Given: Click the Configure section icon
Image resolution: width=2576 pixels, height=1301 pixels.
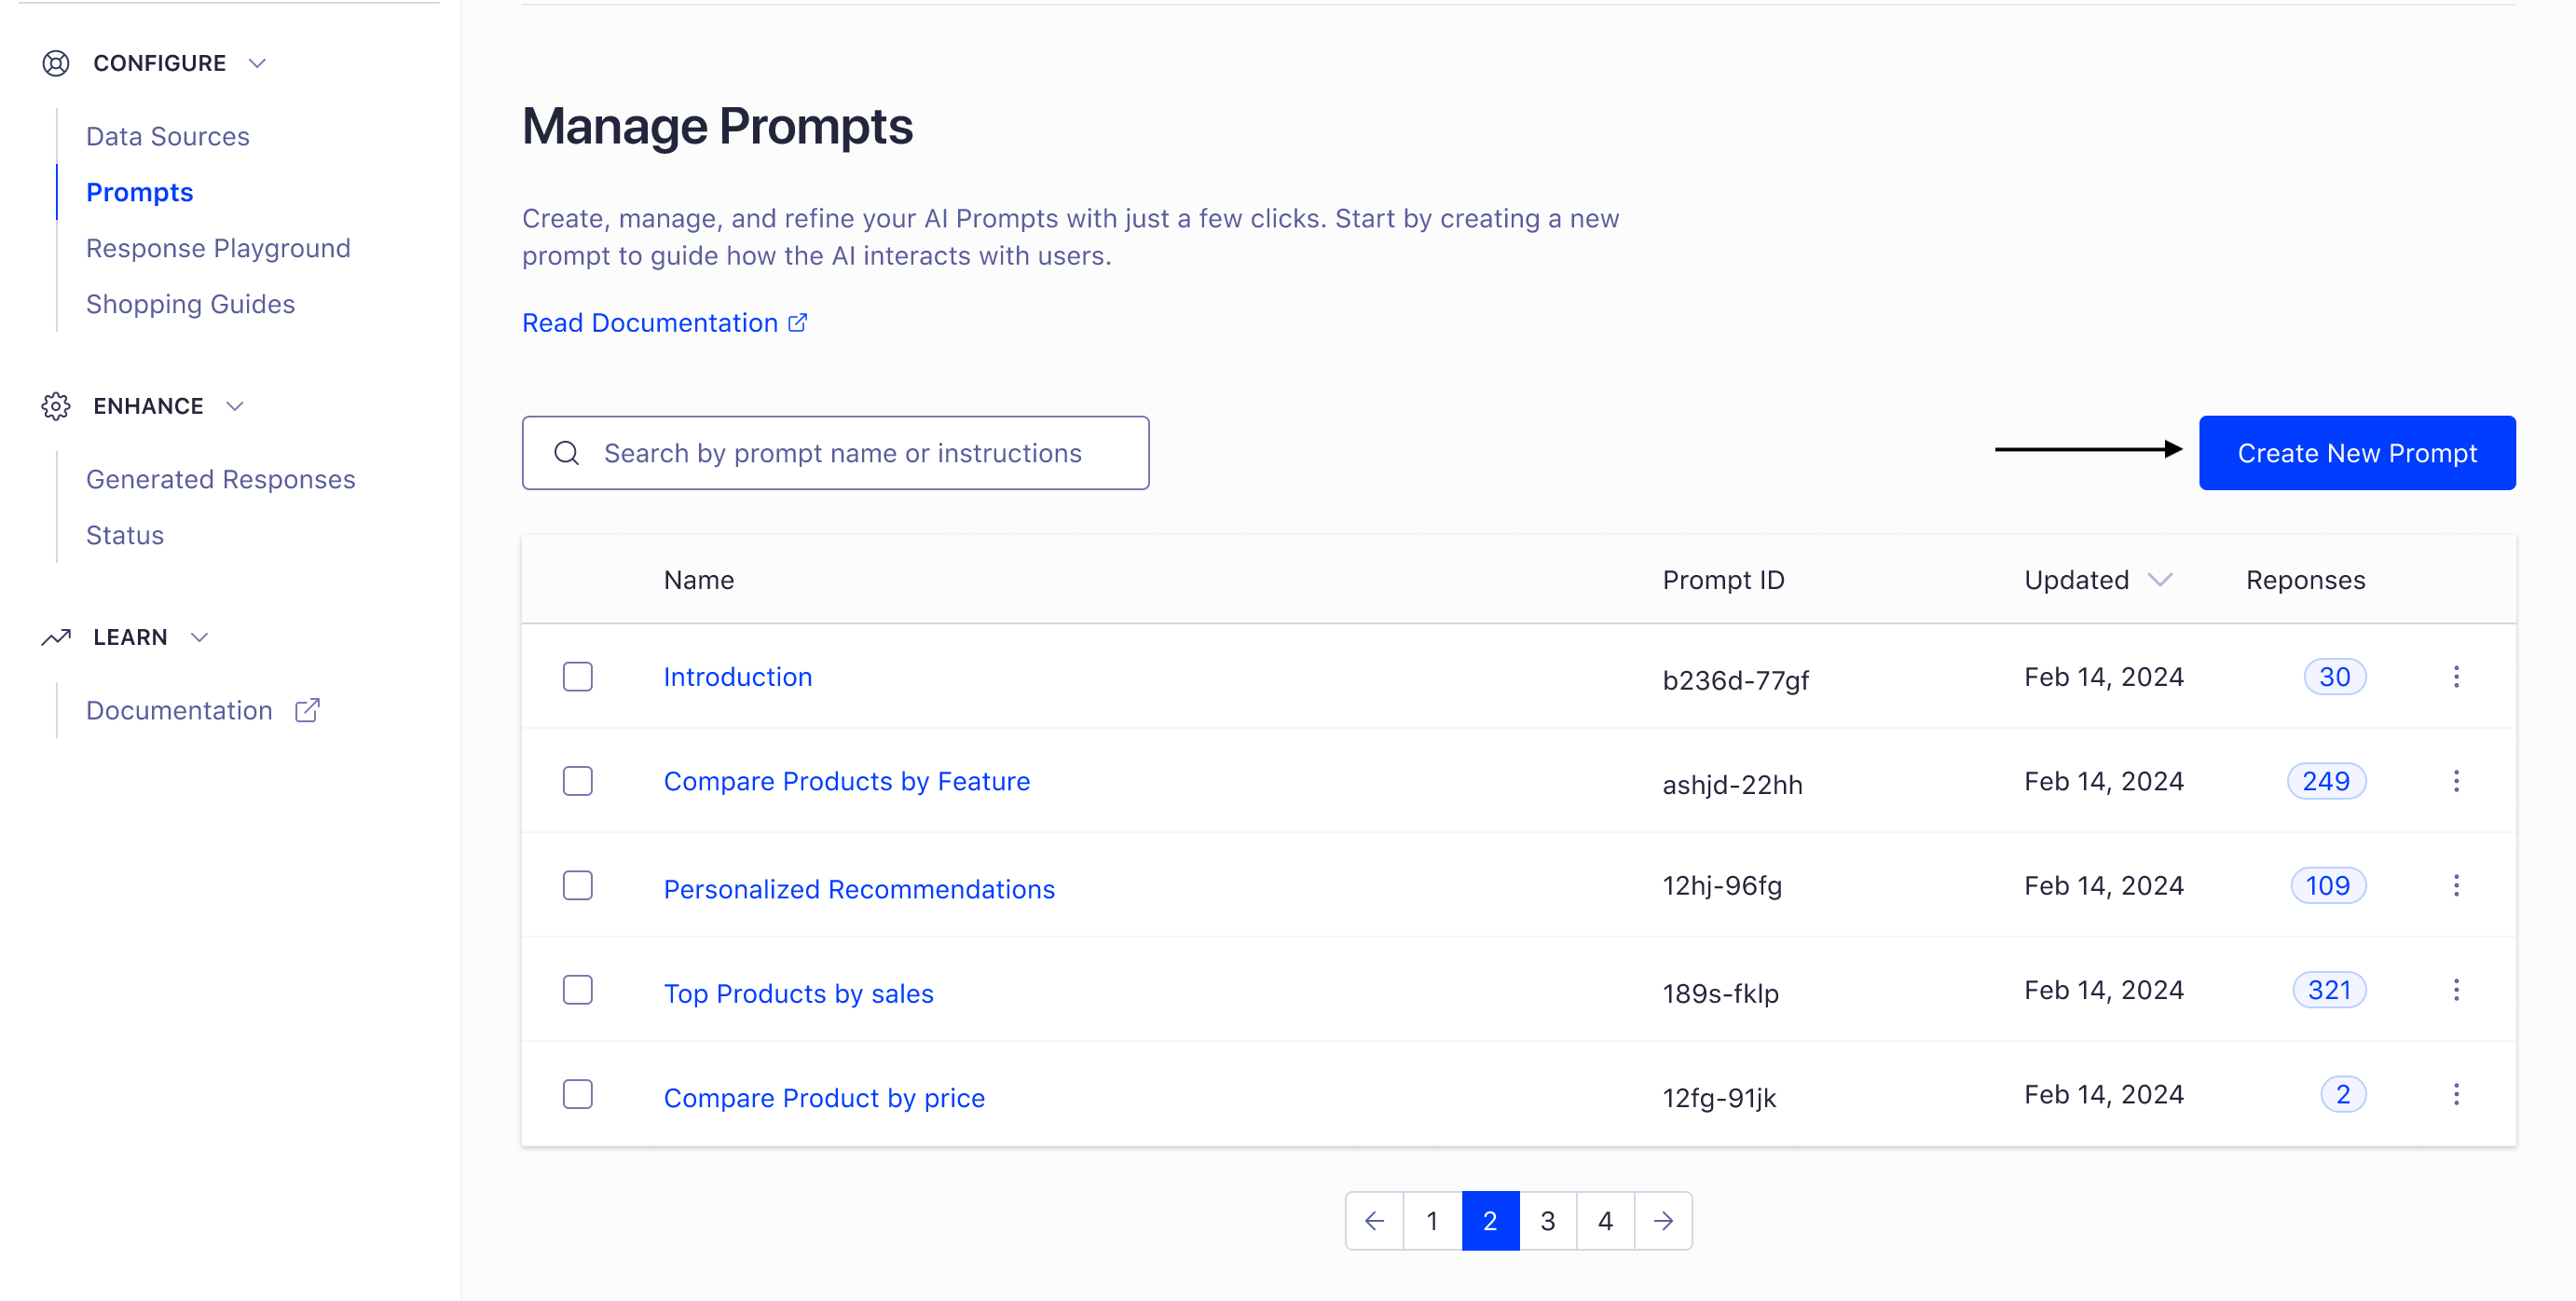Looking at the screenshot, I should click(x=56, y=62).
